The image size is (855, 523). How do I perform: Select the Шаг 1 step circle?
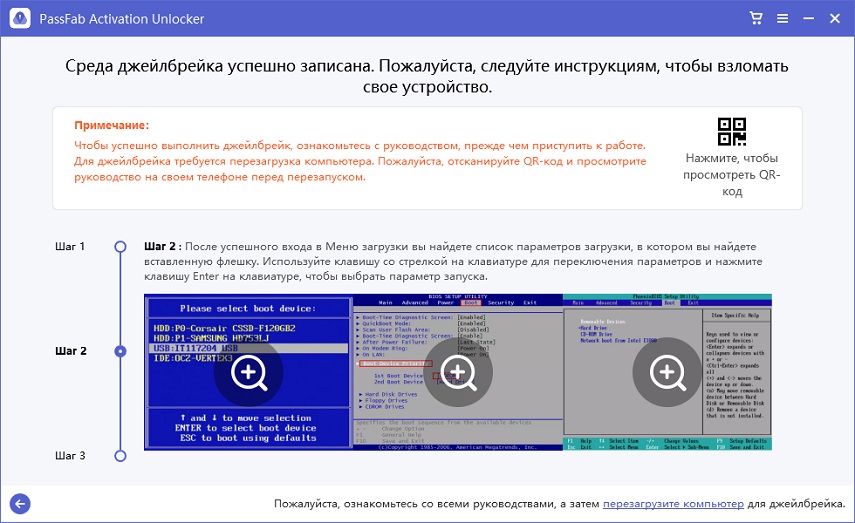[120, 246]
